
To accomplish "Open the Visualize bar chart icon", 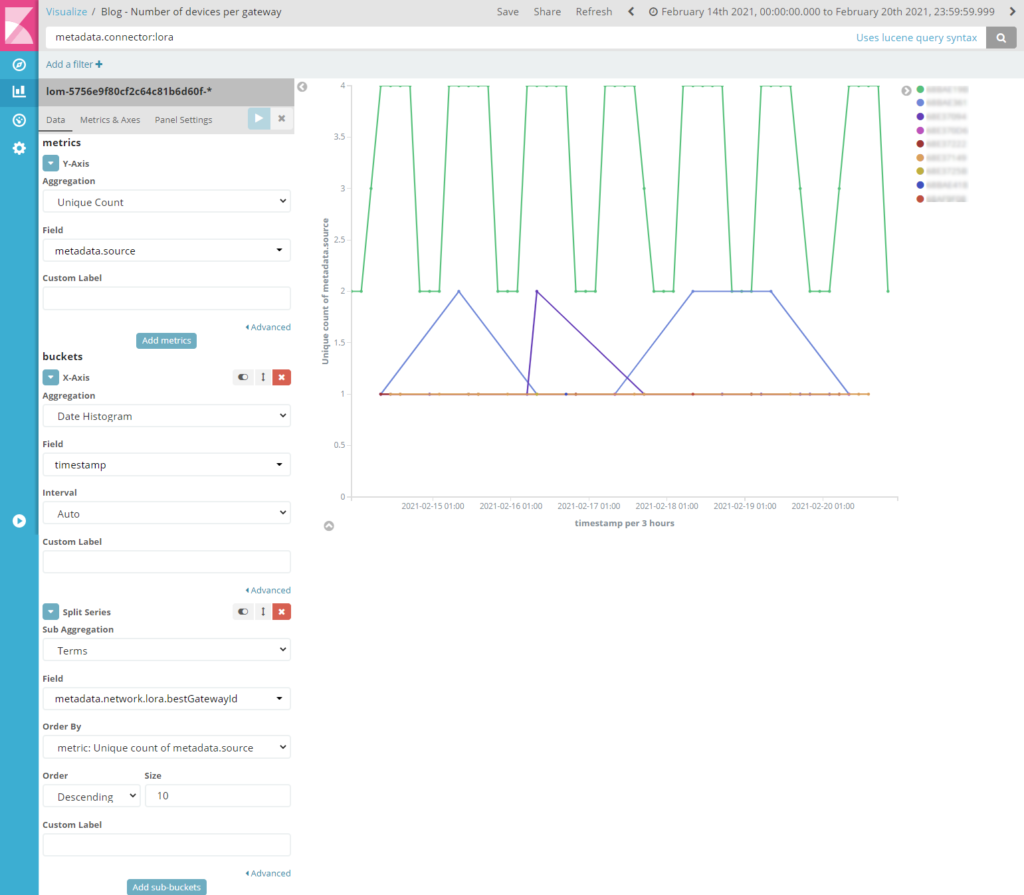I will (x=19, y=91).
